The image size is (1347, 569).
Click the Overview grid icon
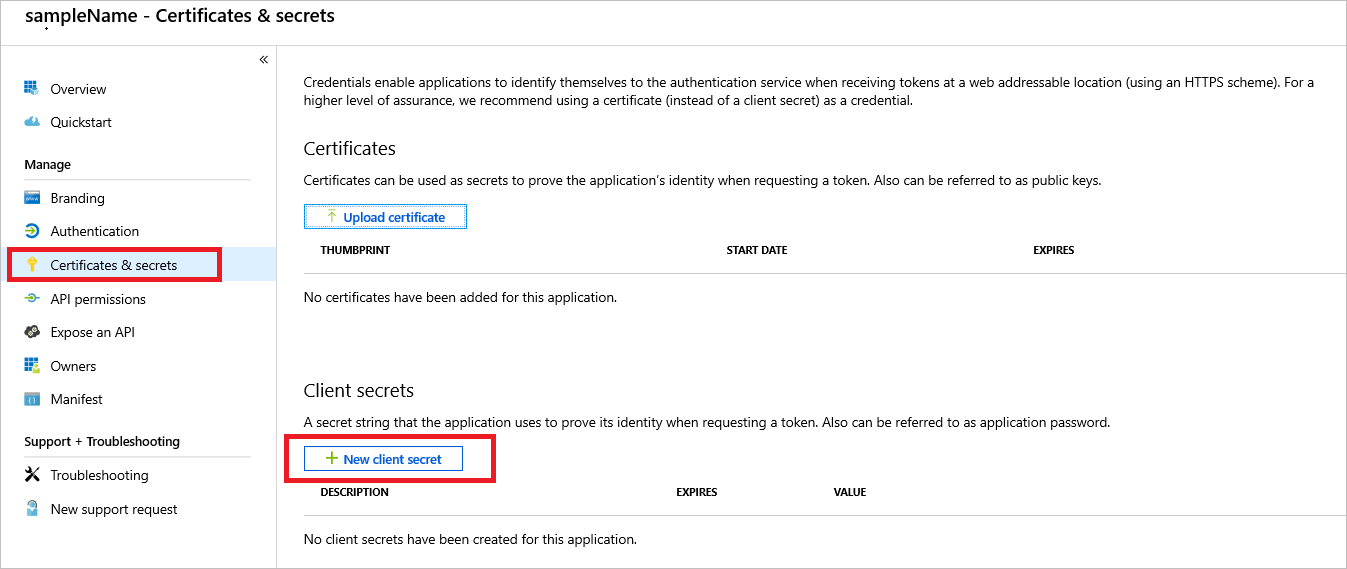pyautogui.click(x=31, y=89)
